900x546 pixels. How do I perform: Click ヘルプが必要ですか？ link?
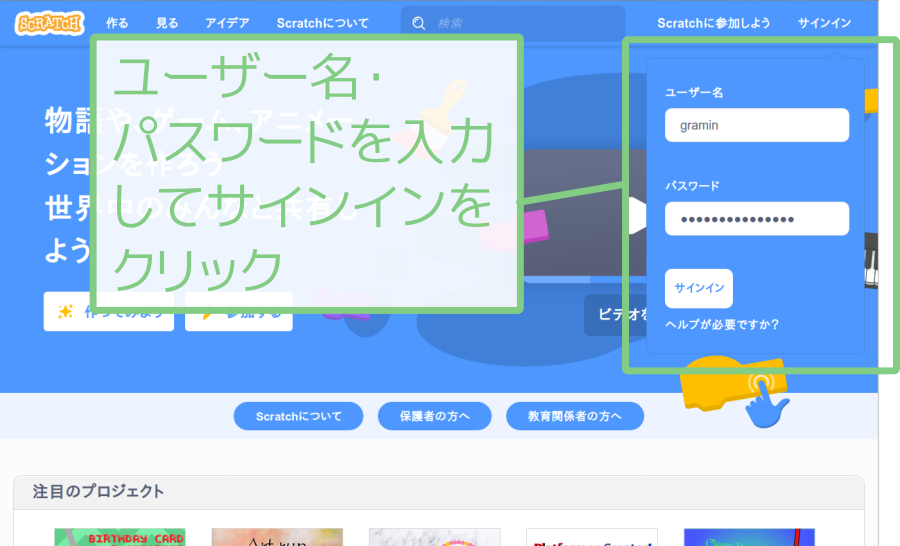click(x=721, y=324)
